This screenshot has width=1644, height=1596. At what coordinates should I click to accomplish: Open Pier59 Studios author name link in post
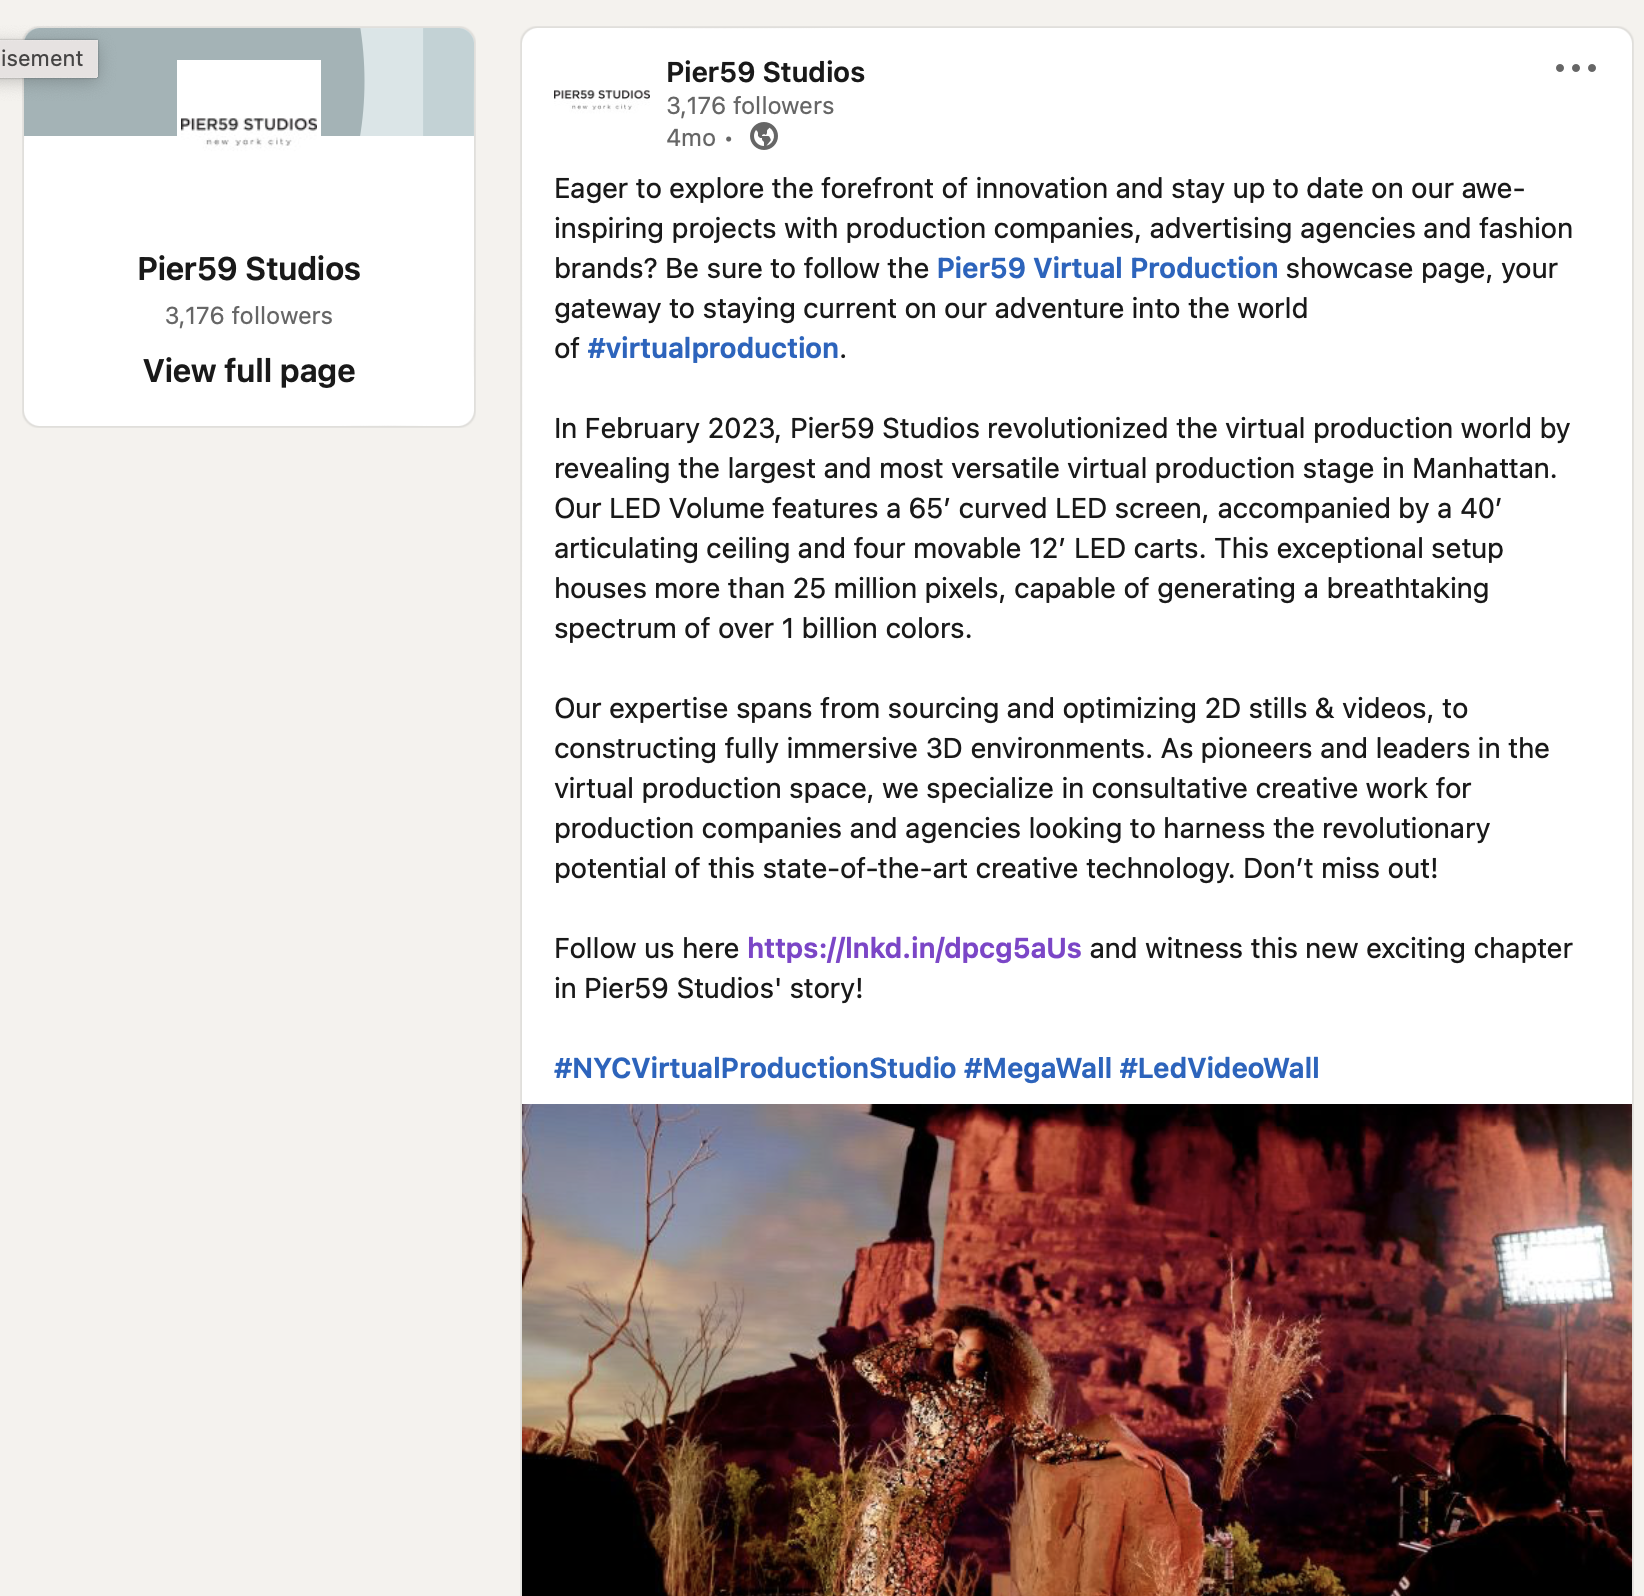(x=765, y=72)
